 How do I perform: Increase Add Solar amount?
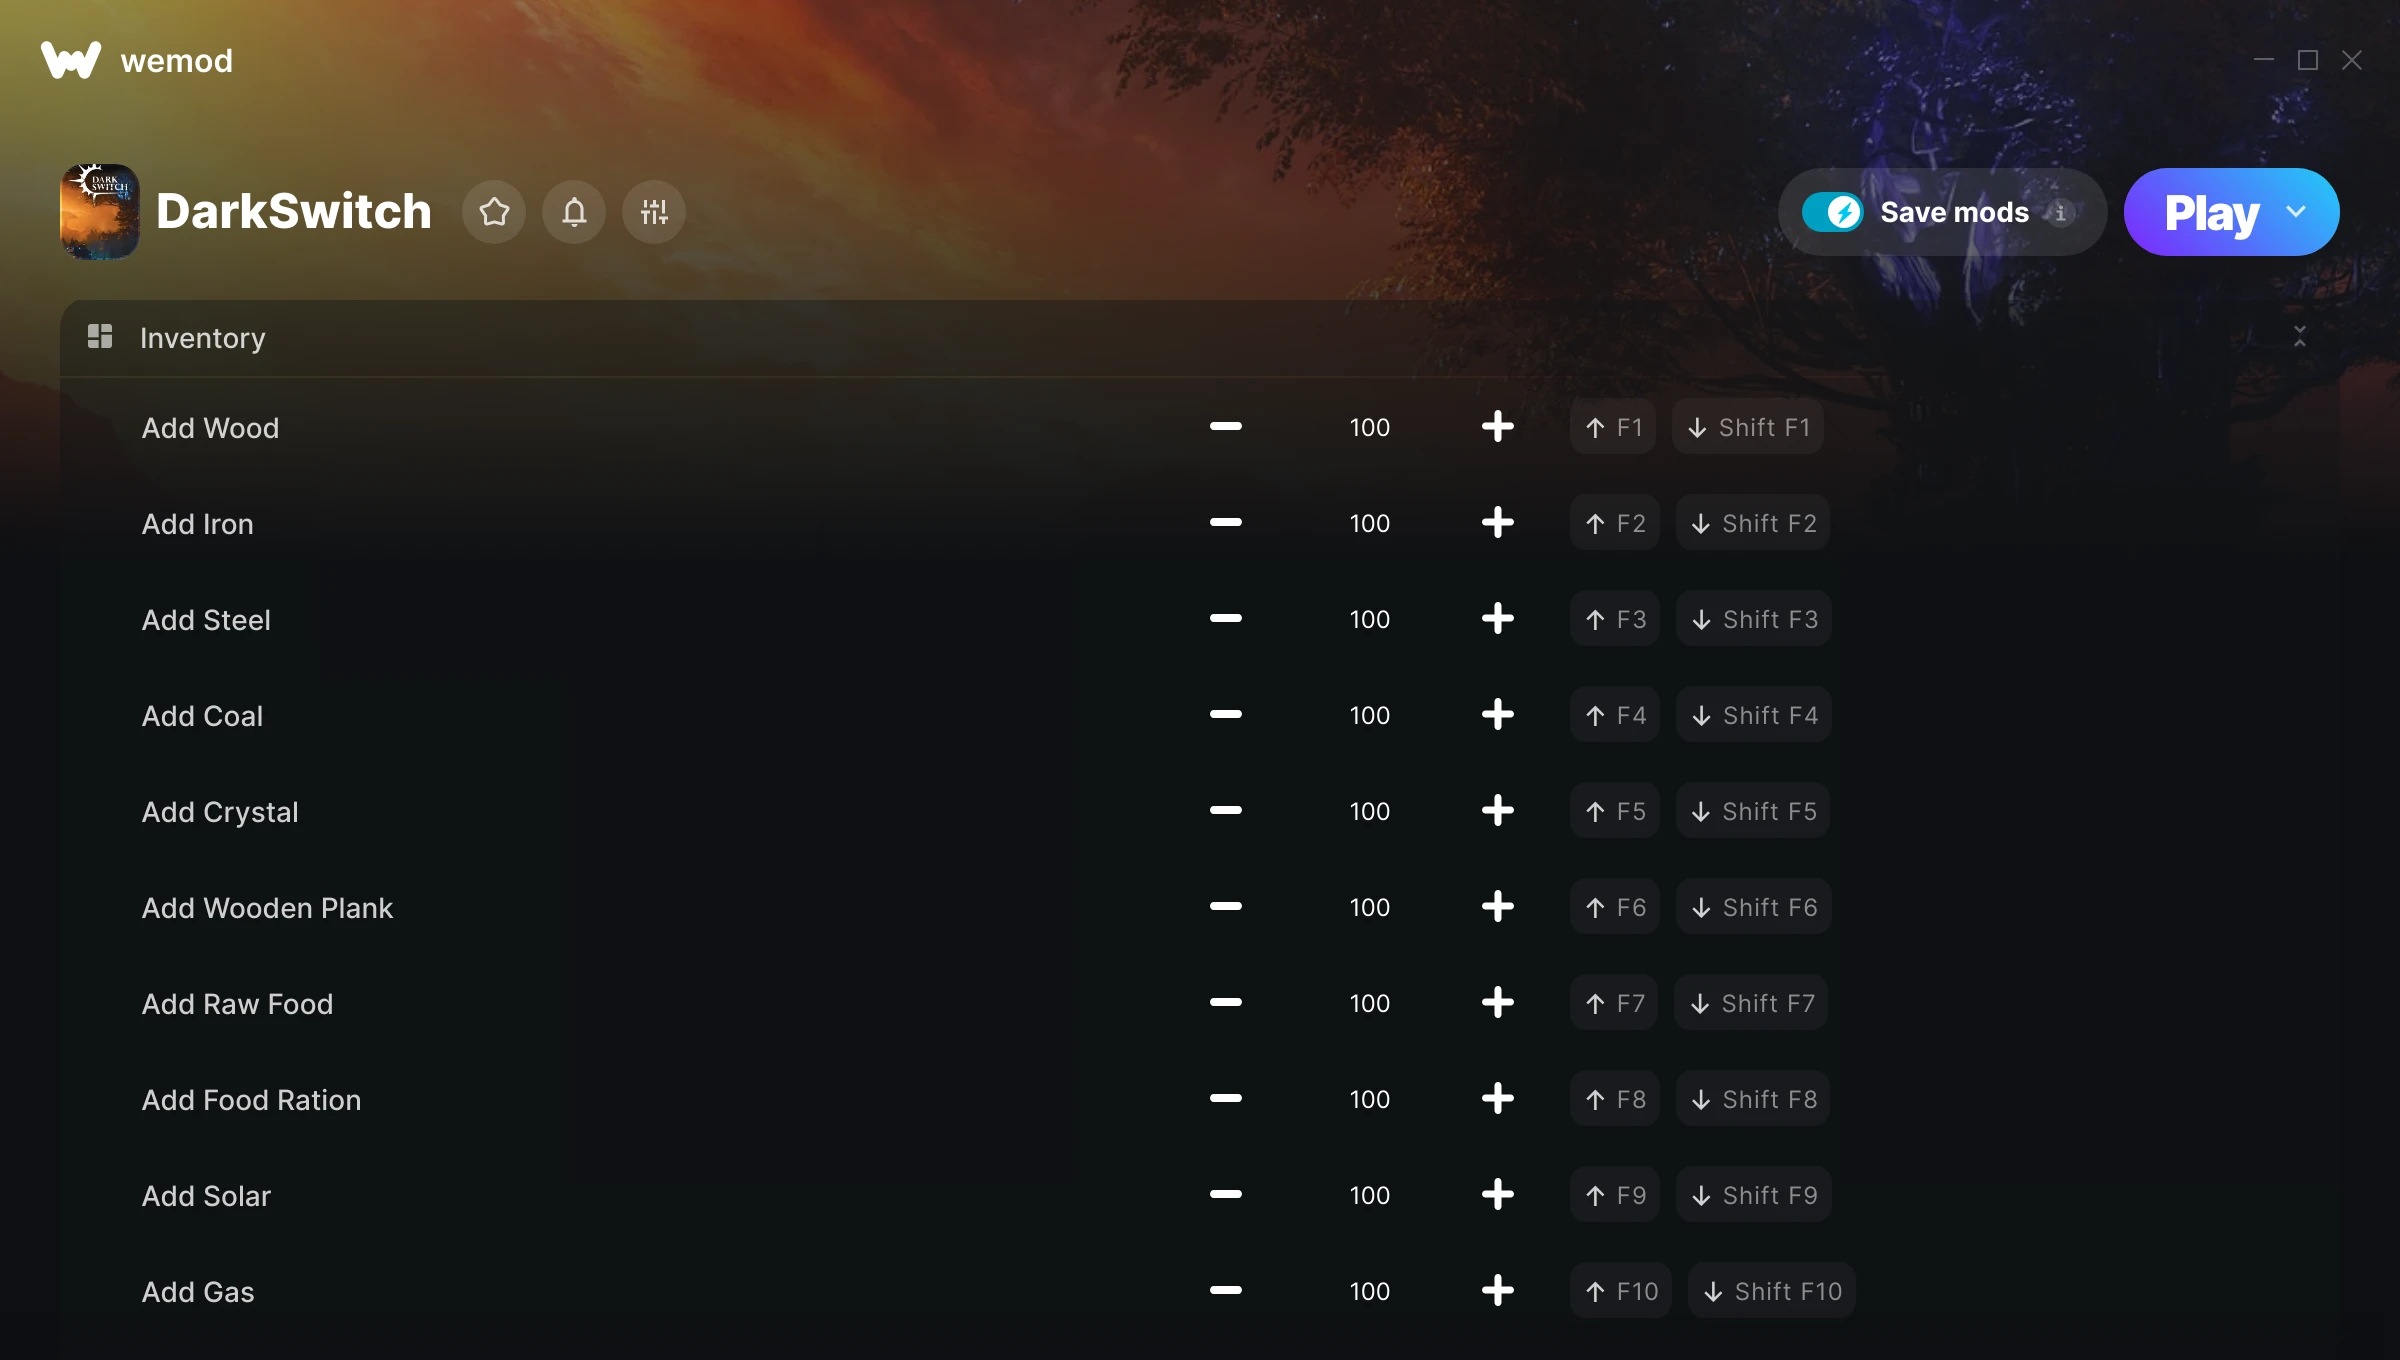[1498, 1195]
